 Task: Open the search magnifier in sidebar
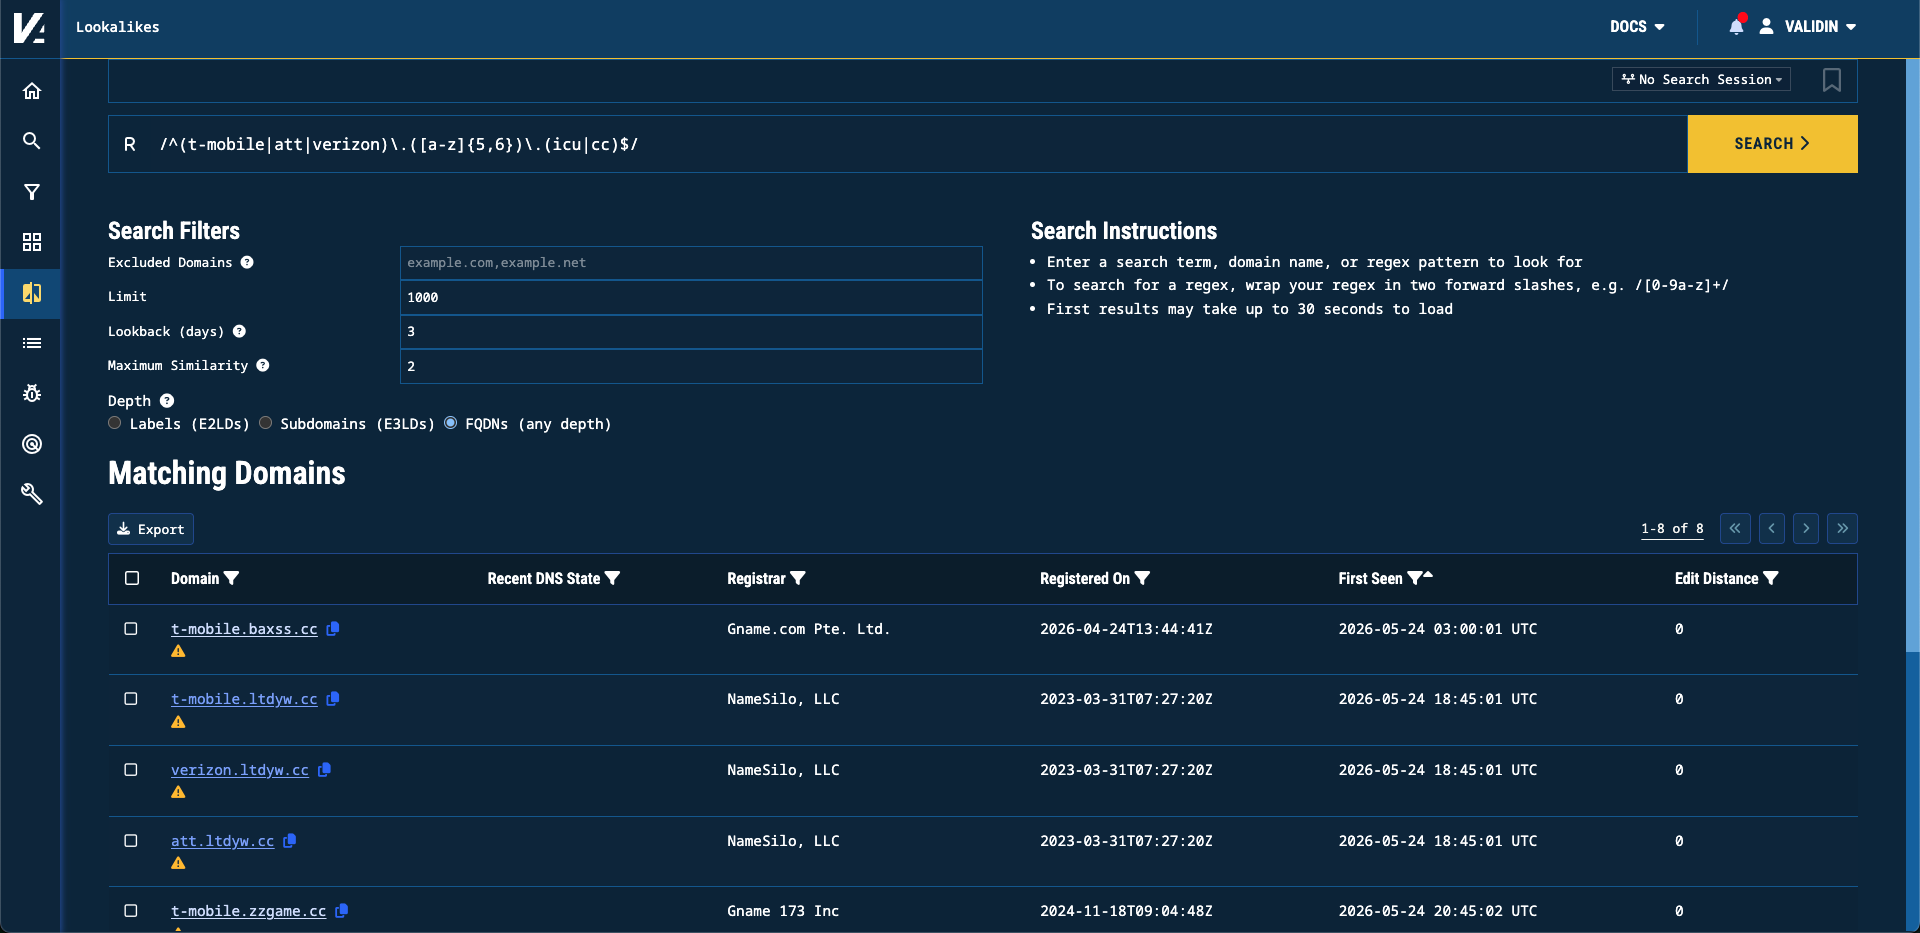click(x=32, y=141)
